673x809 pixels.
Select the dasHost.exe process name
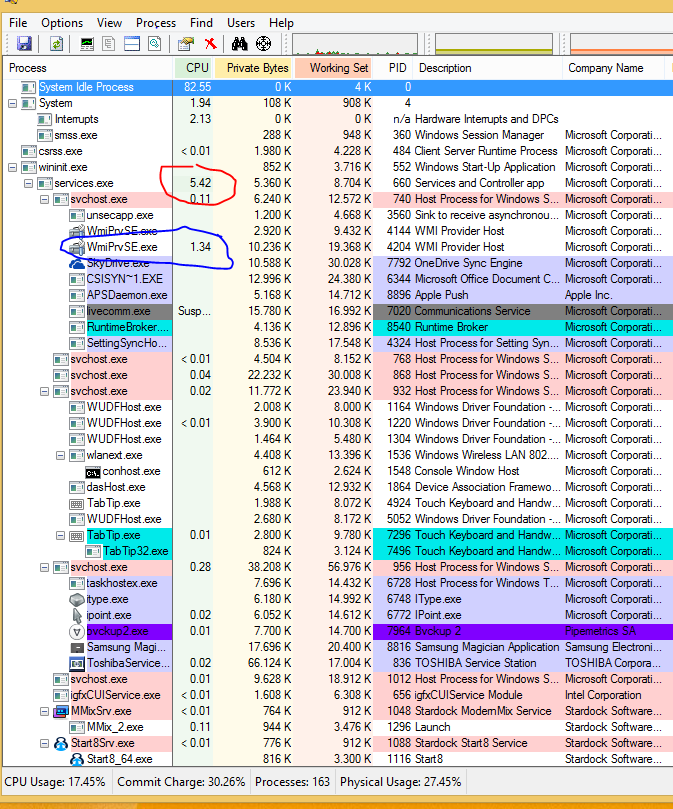pos(116,487)
